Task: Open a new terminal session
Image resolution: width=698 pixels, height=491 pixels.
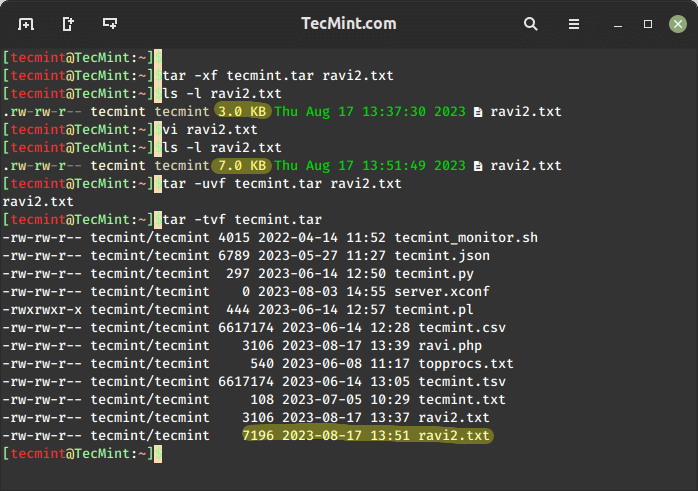Action: click(25, 23)
